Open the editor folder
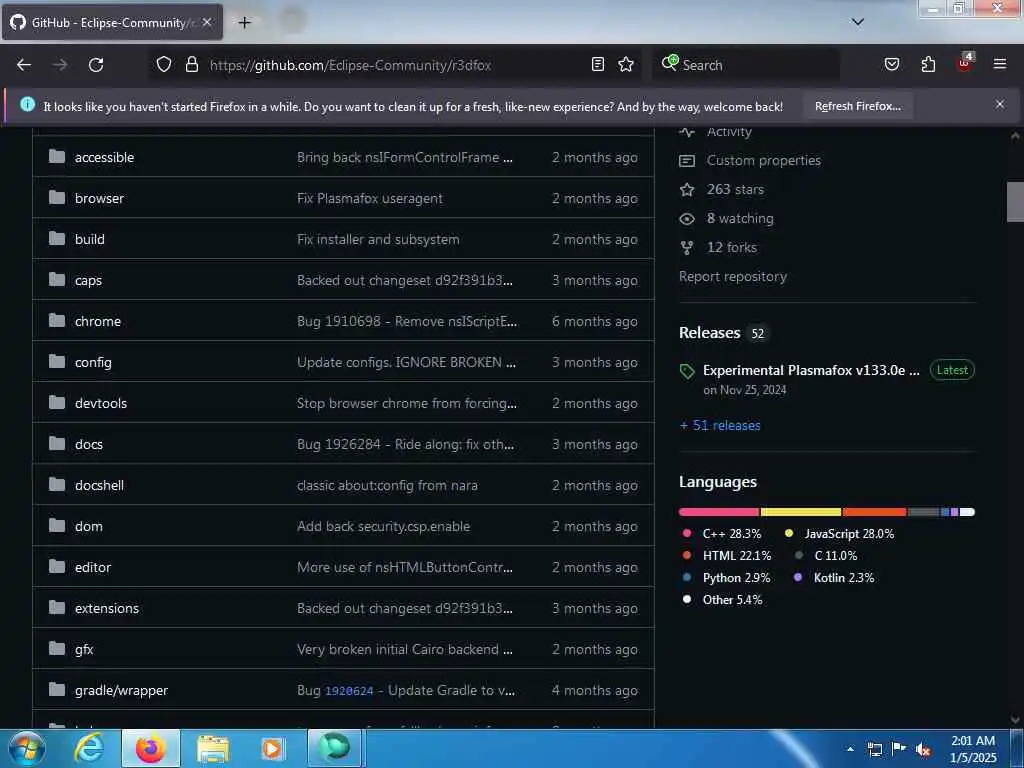The width and height of the screenshot is (1024, 768). (93, 568)
